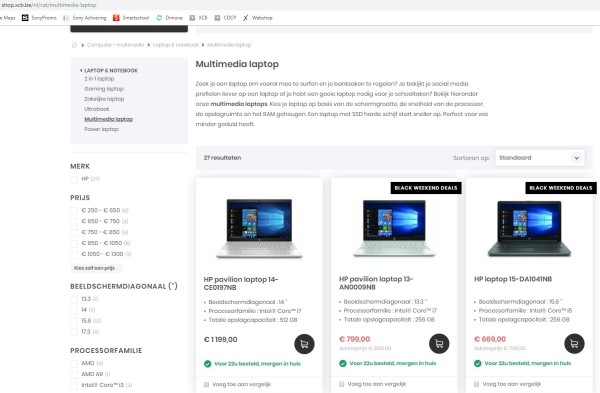Open Gaming laptop category
The width and height of the screenshot is (600, 393).
(104, 89)
